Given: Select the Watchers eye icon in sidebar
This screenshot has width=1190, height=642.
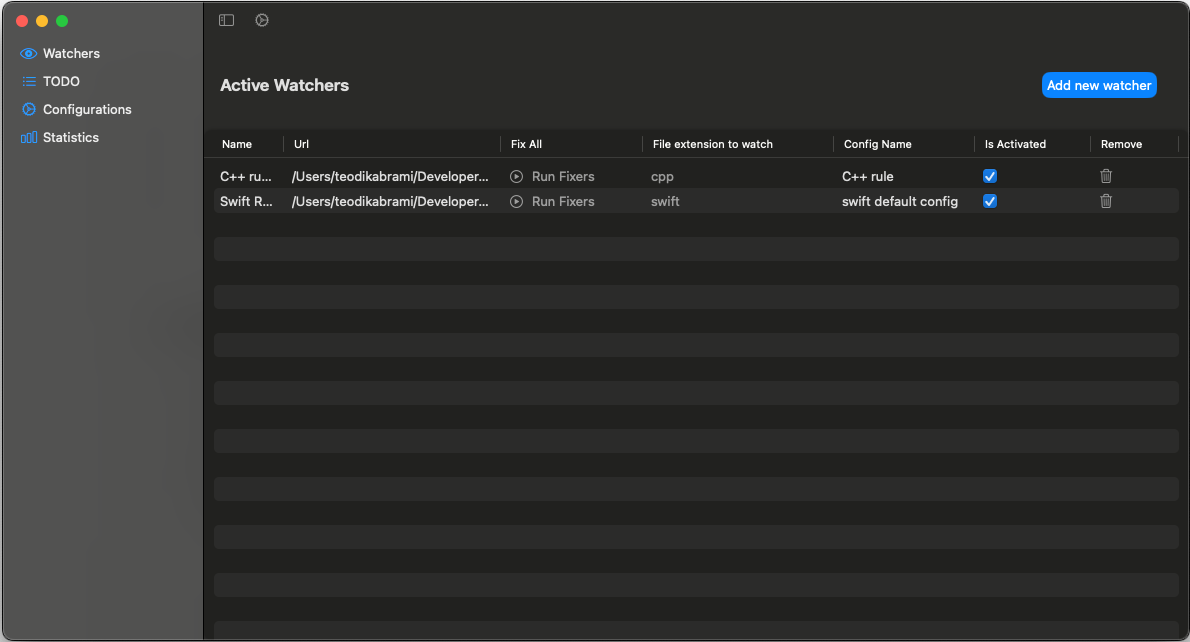Looking at the screenshot, I should point(29,53).
